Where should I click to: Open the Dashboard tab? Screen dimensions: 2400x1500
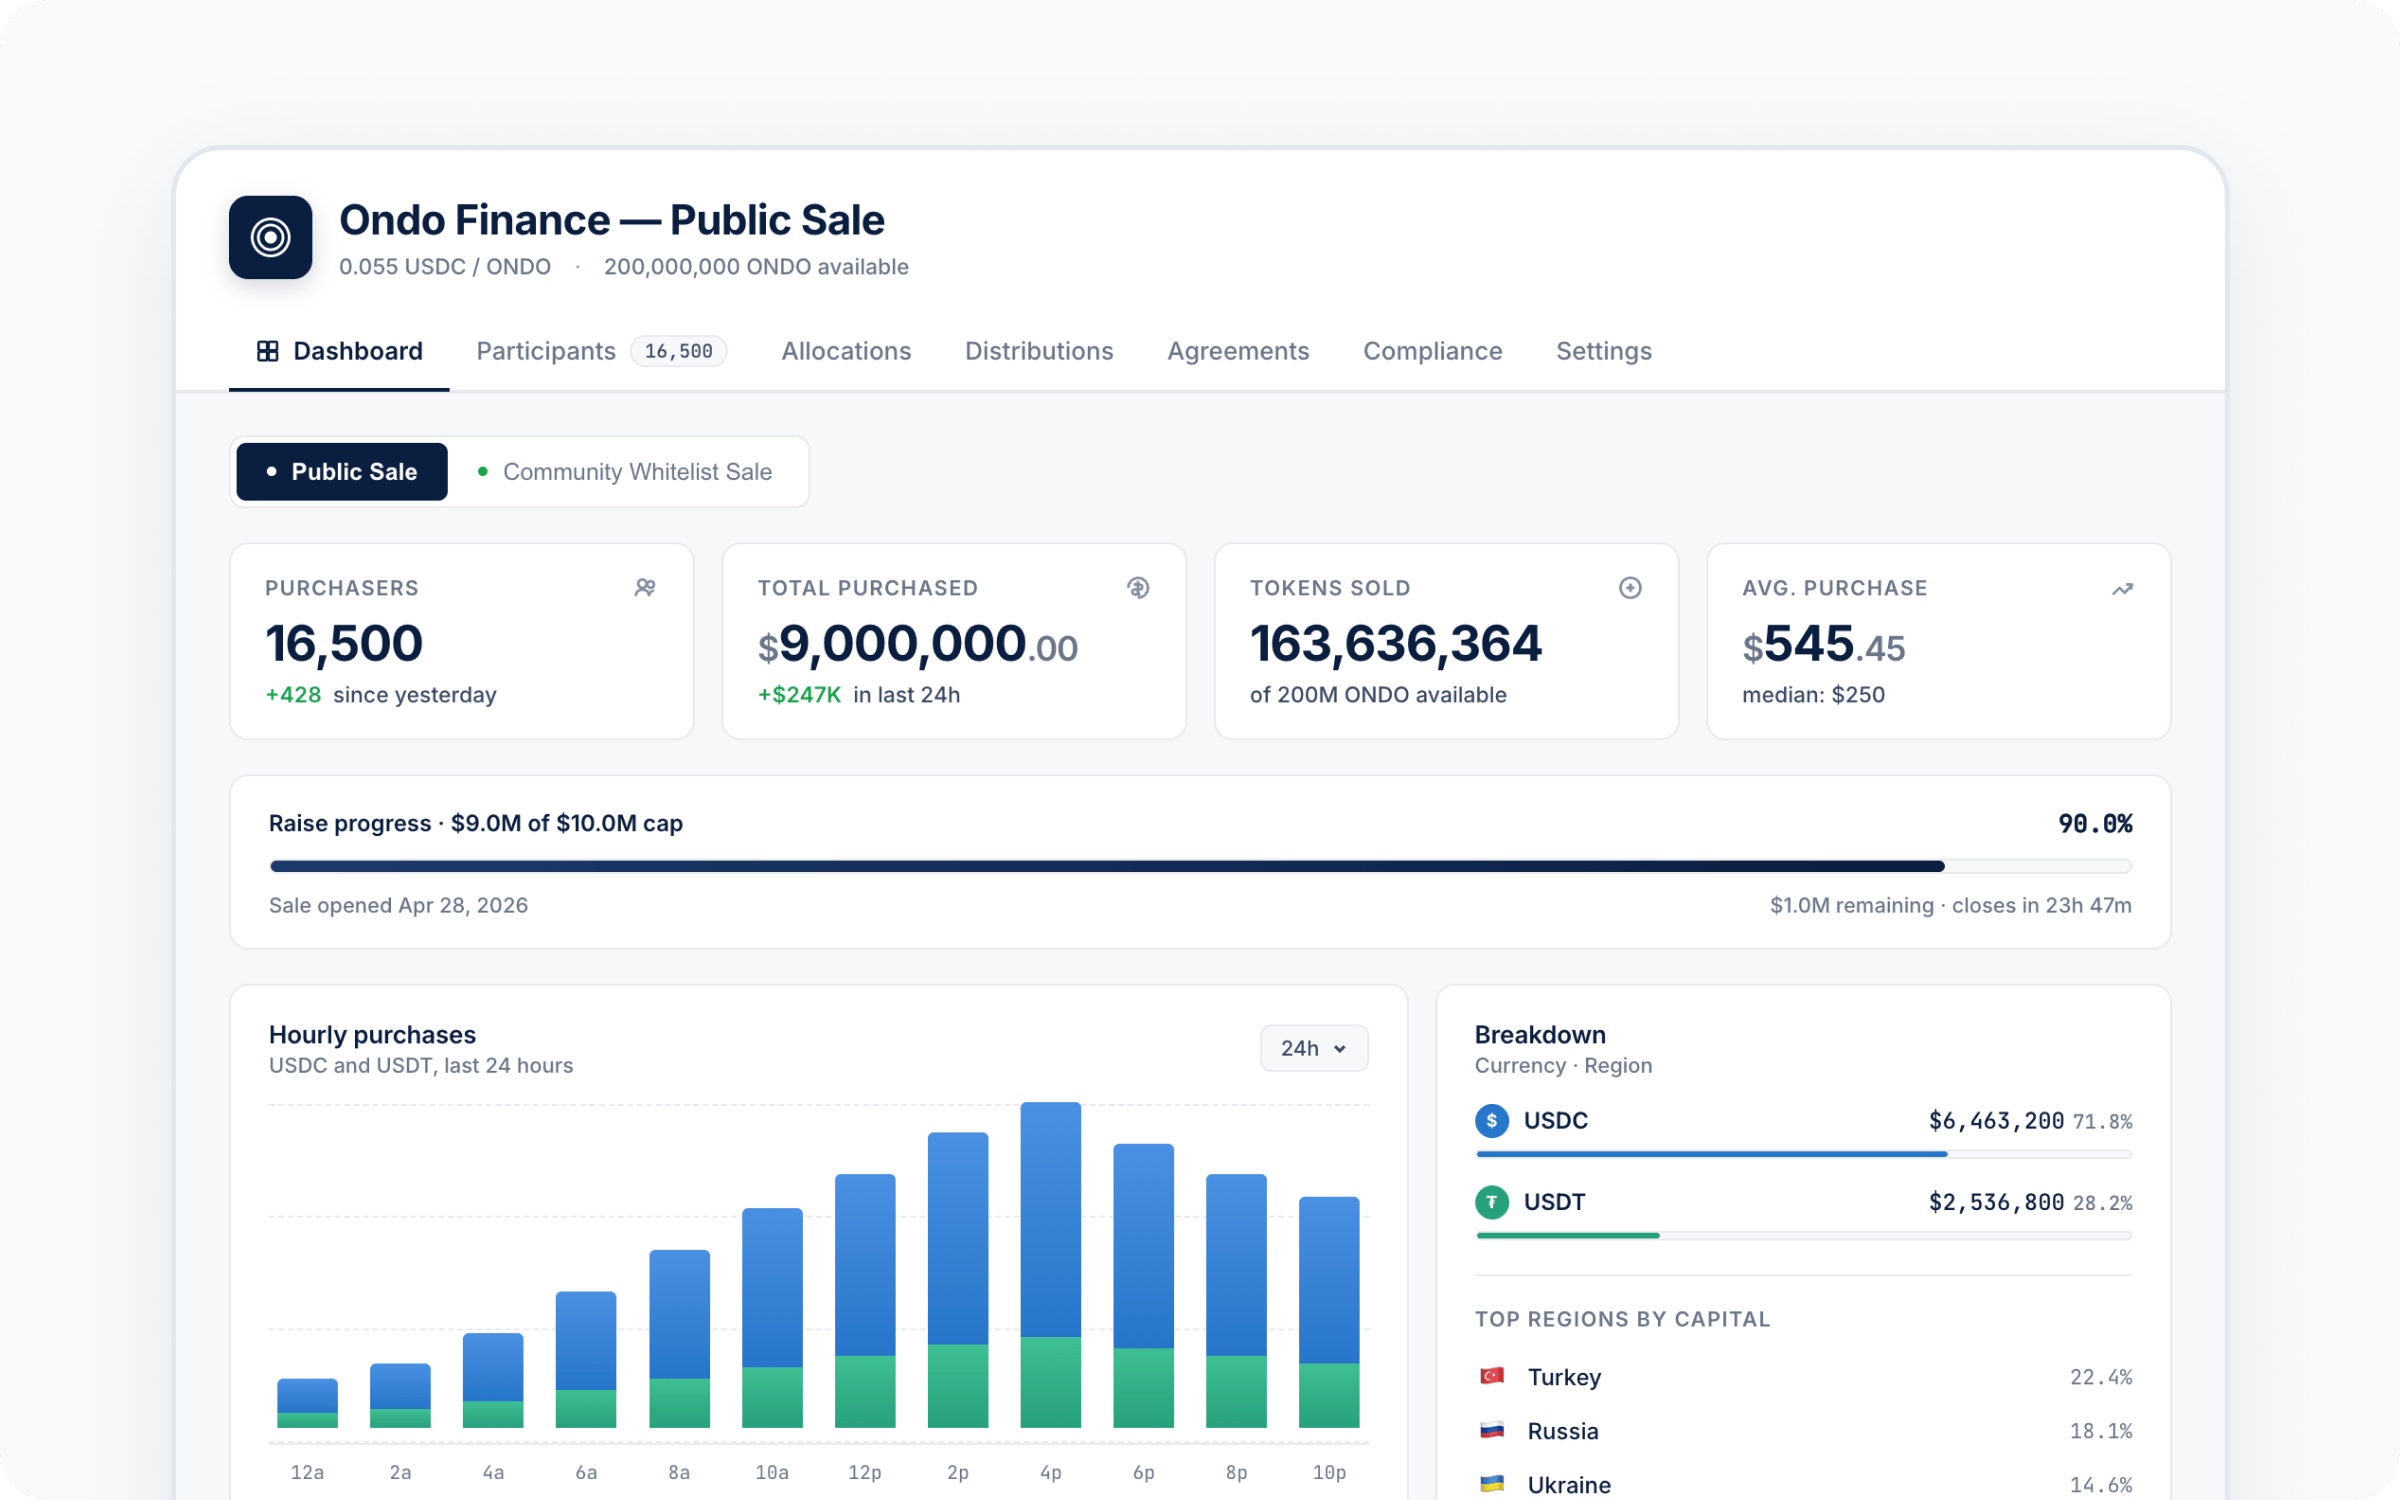coord(339,351)
